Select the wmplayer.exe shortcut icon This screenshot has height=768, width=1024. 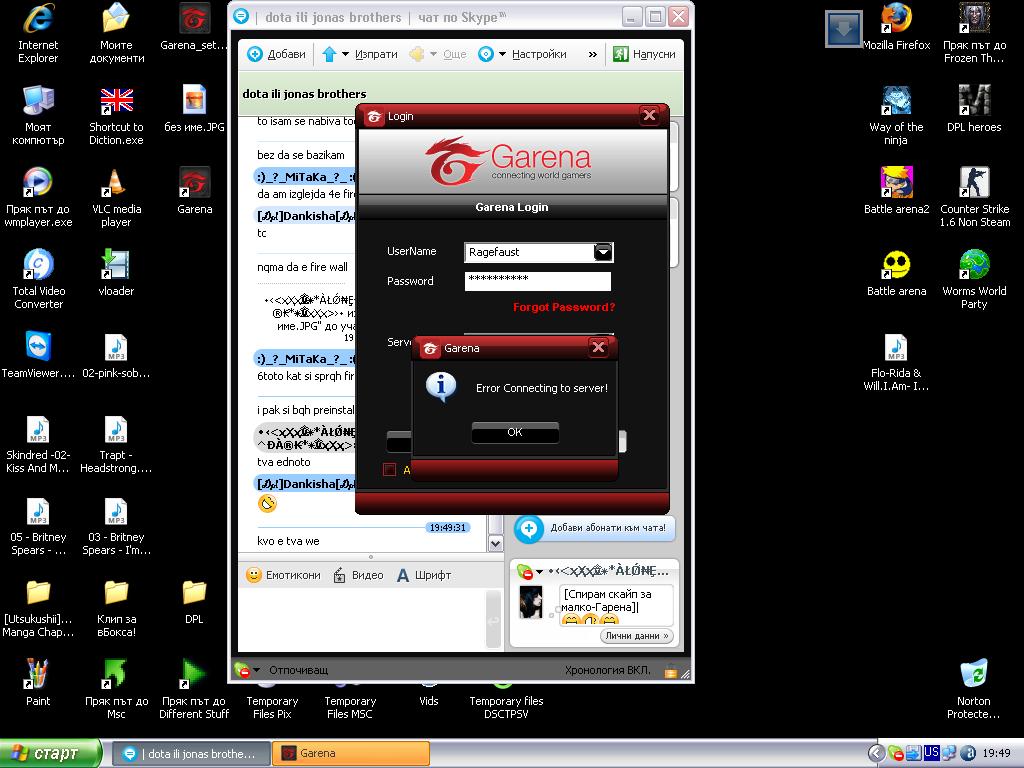point(38,197)
